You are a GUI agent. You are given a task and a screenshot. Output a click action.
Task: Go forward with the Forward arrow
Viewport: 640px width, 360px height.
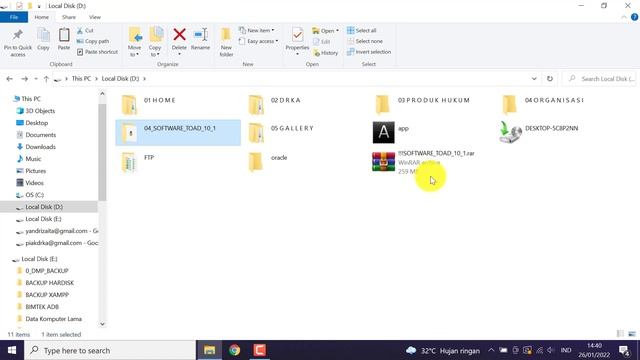click(24, 79)
